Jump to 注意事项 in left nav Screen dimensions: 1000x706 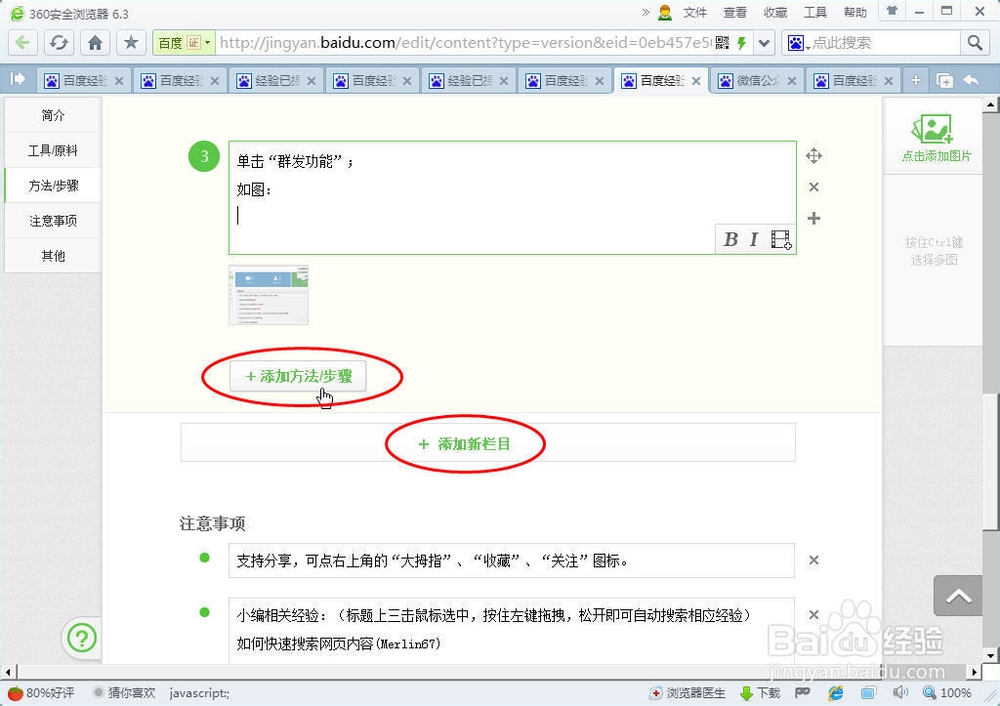53,221
